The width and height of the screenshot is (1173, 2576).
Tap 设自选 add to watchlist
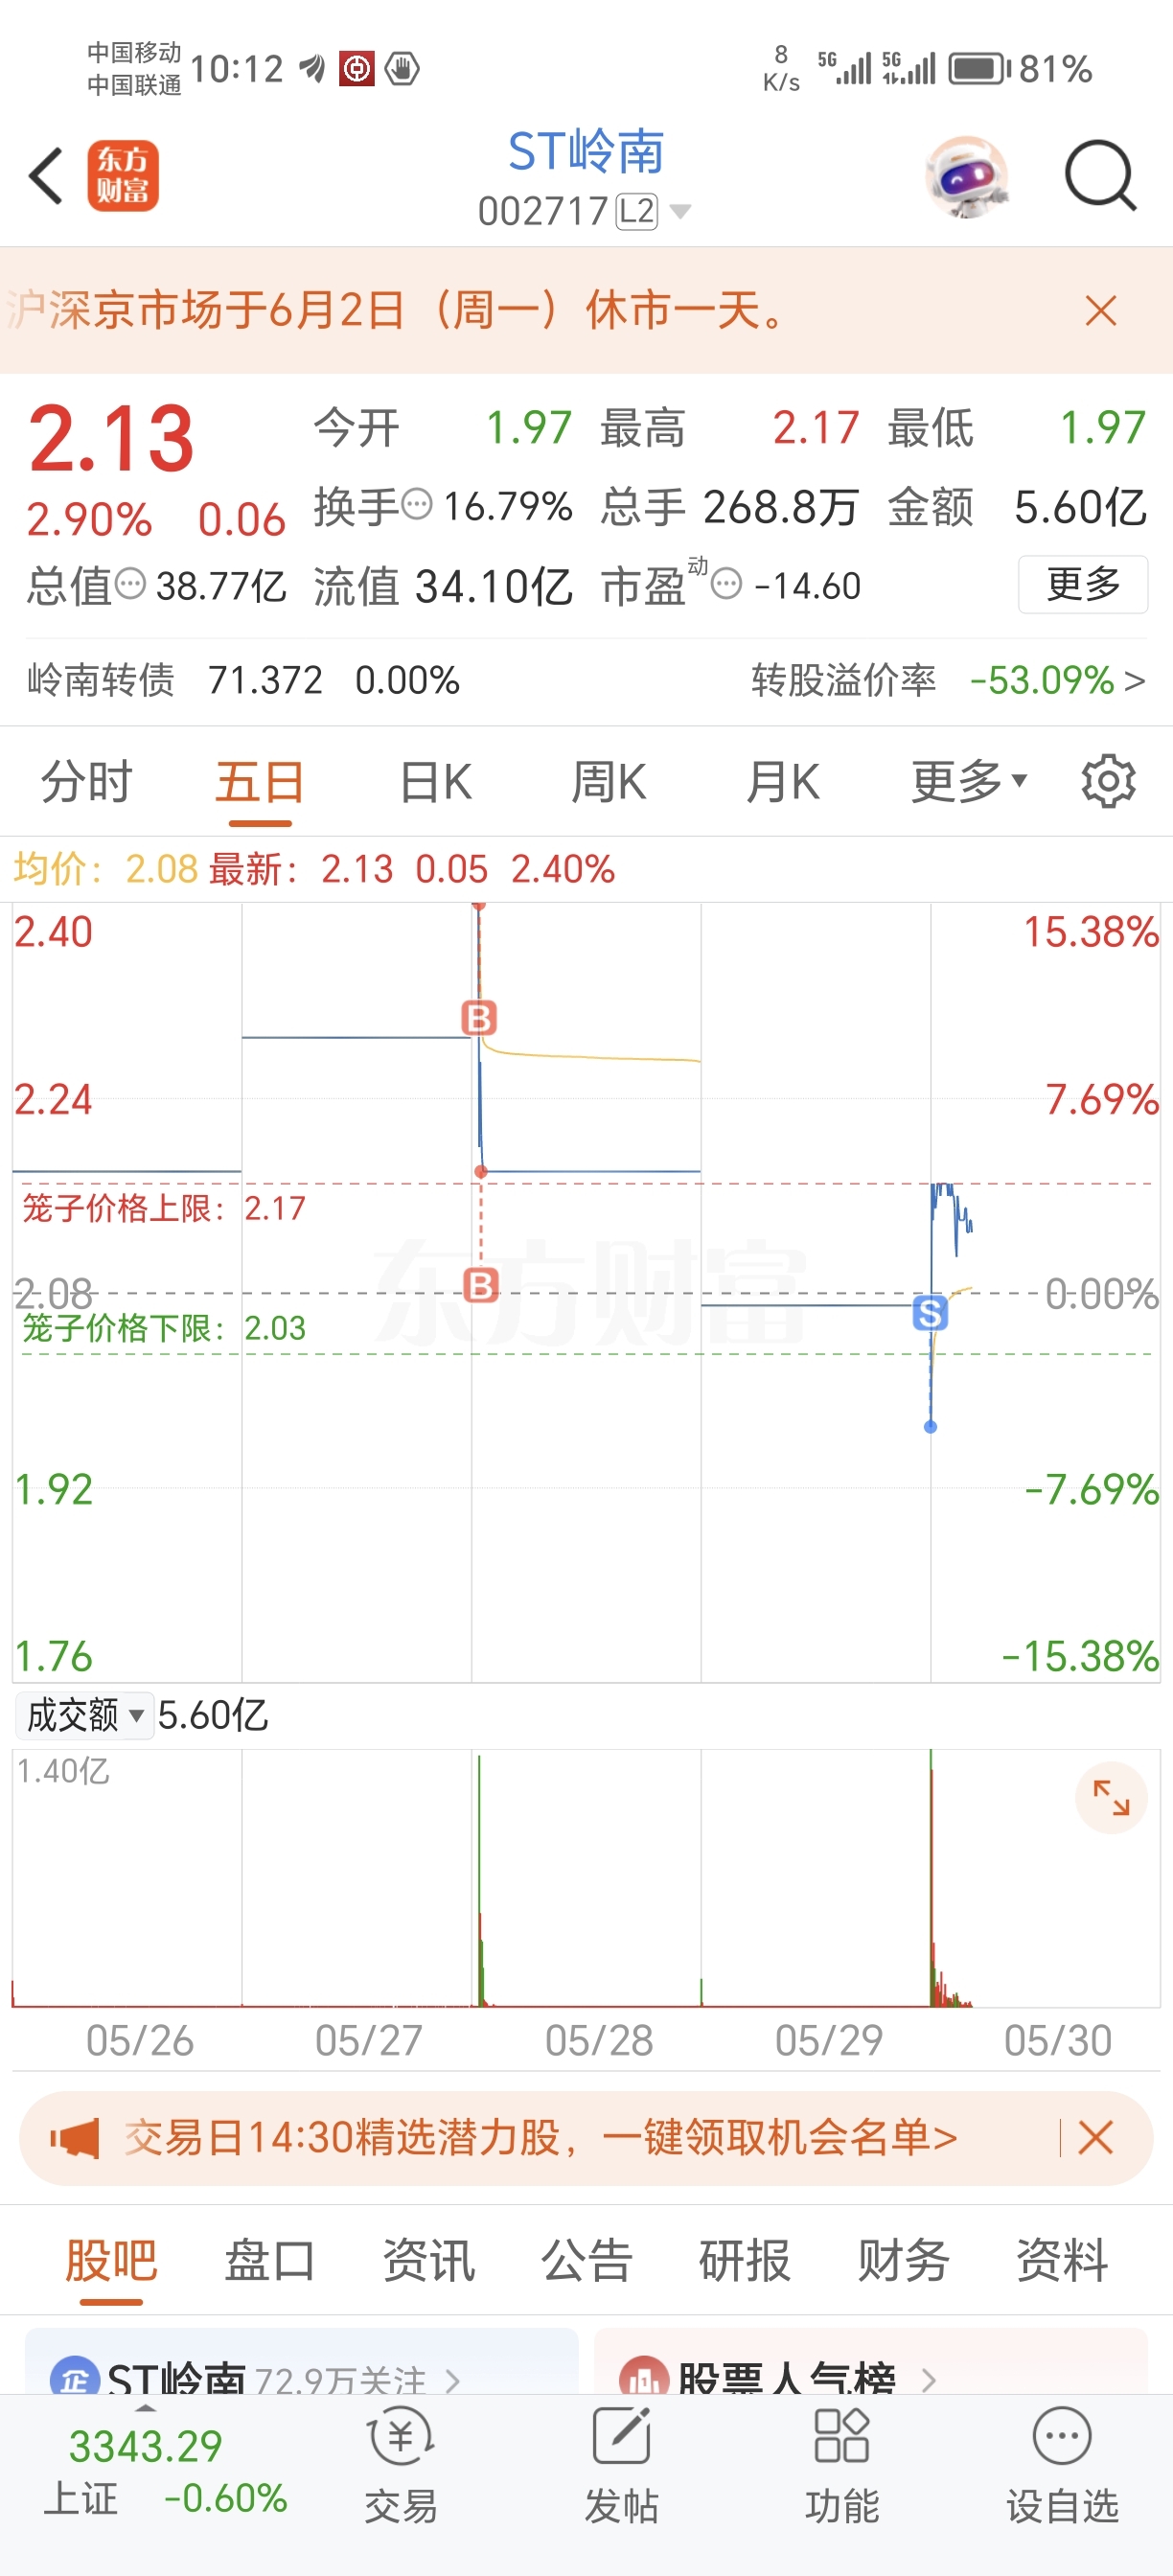coord(1062,2465)
